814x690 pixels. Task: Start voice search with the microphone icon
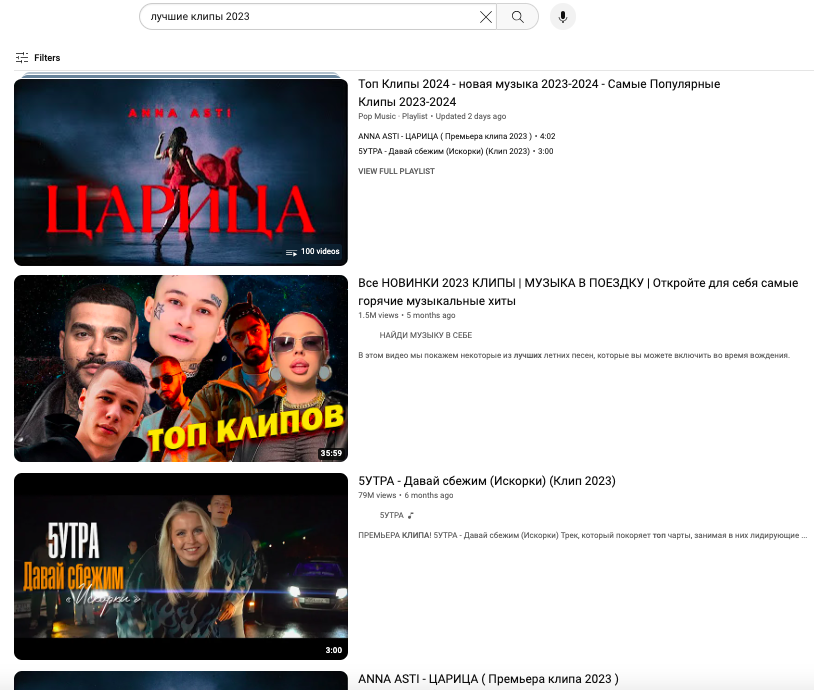[563, 17]
